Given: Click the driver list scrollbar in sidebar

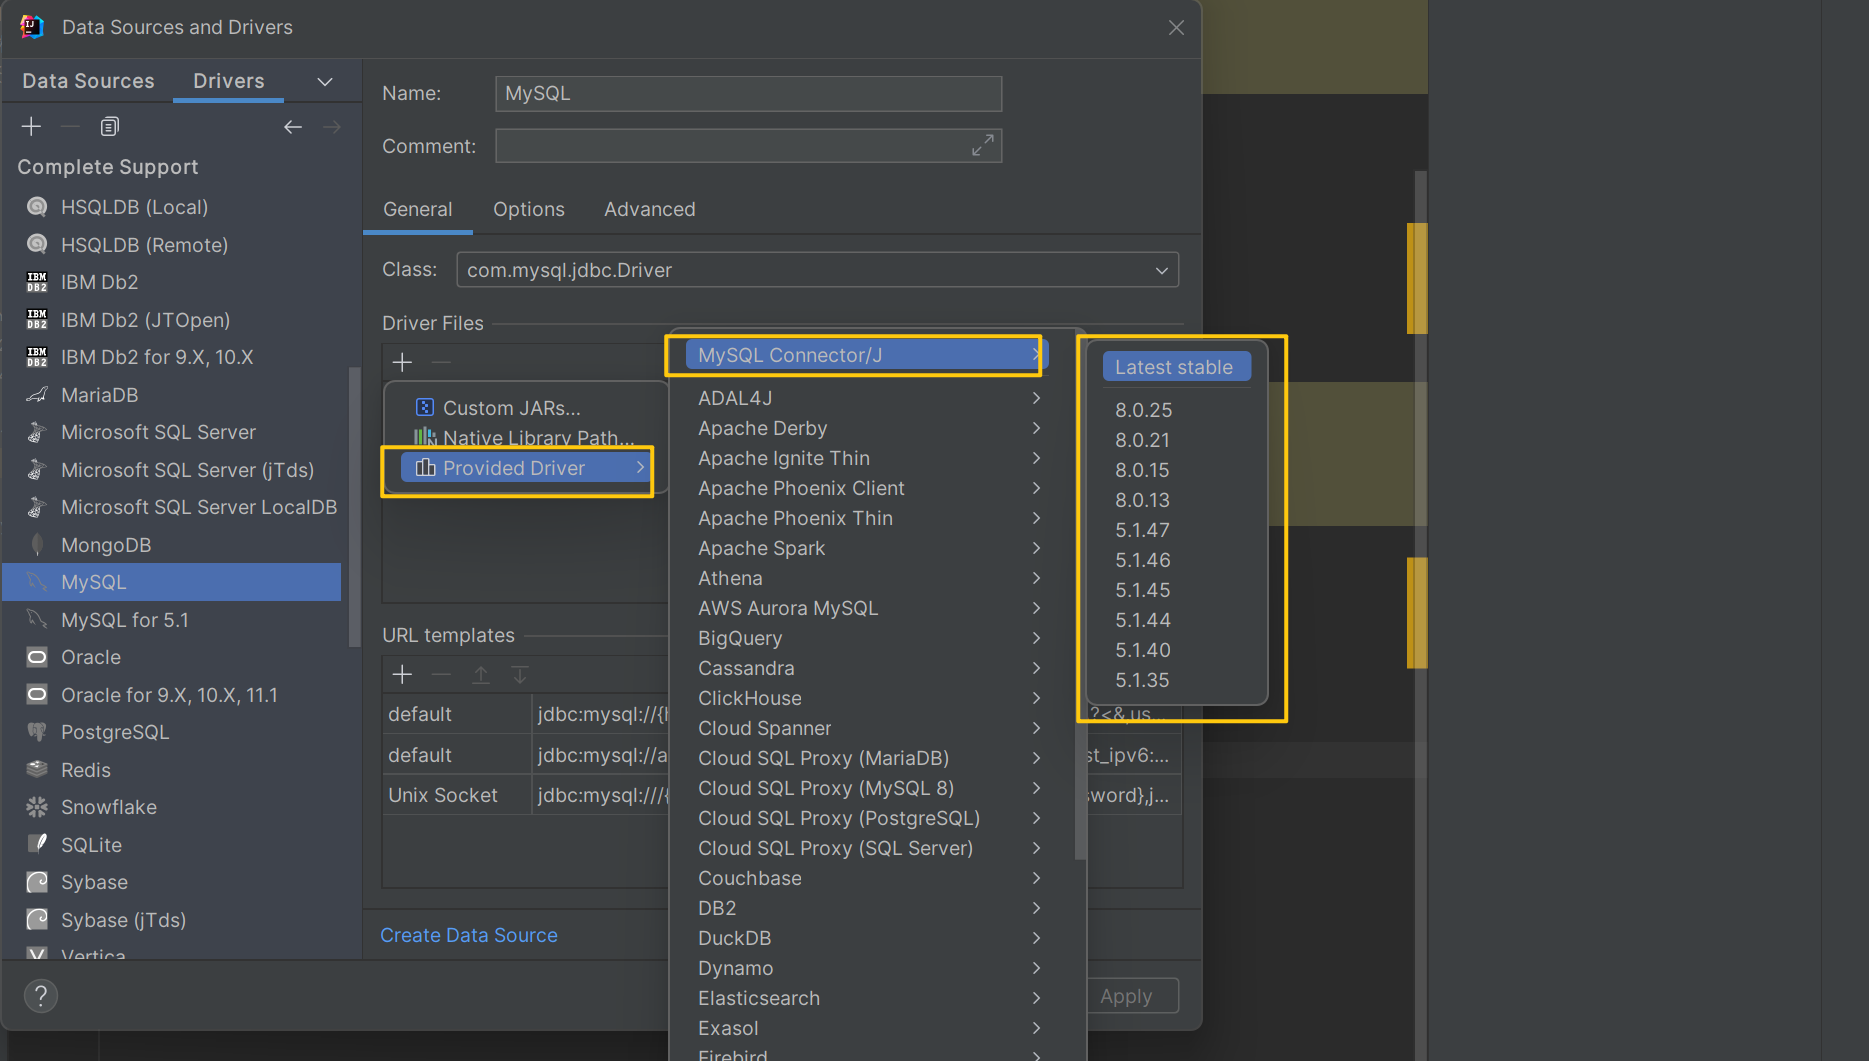Looking at the screenshot, I should 353,507.
